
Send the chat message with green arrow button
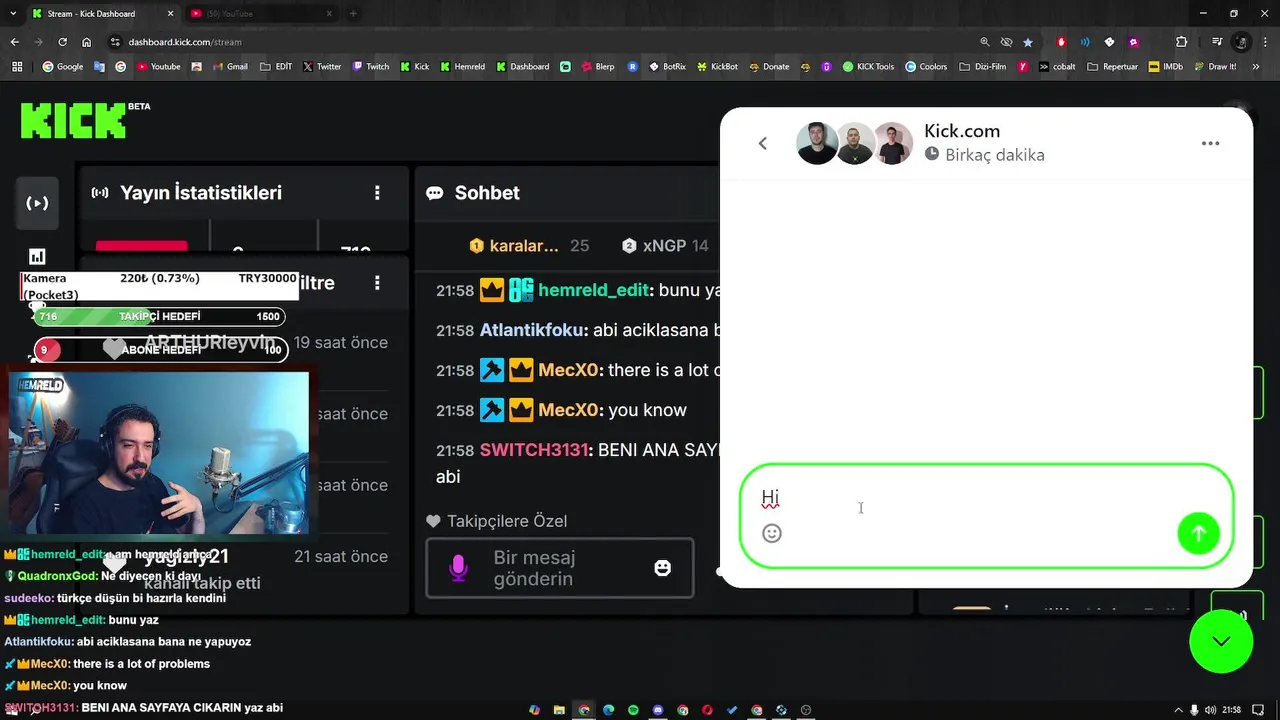pyautogui.click(x=1198, y=534)
